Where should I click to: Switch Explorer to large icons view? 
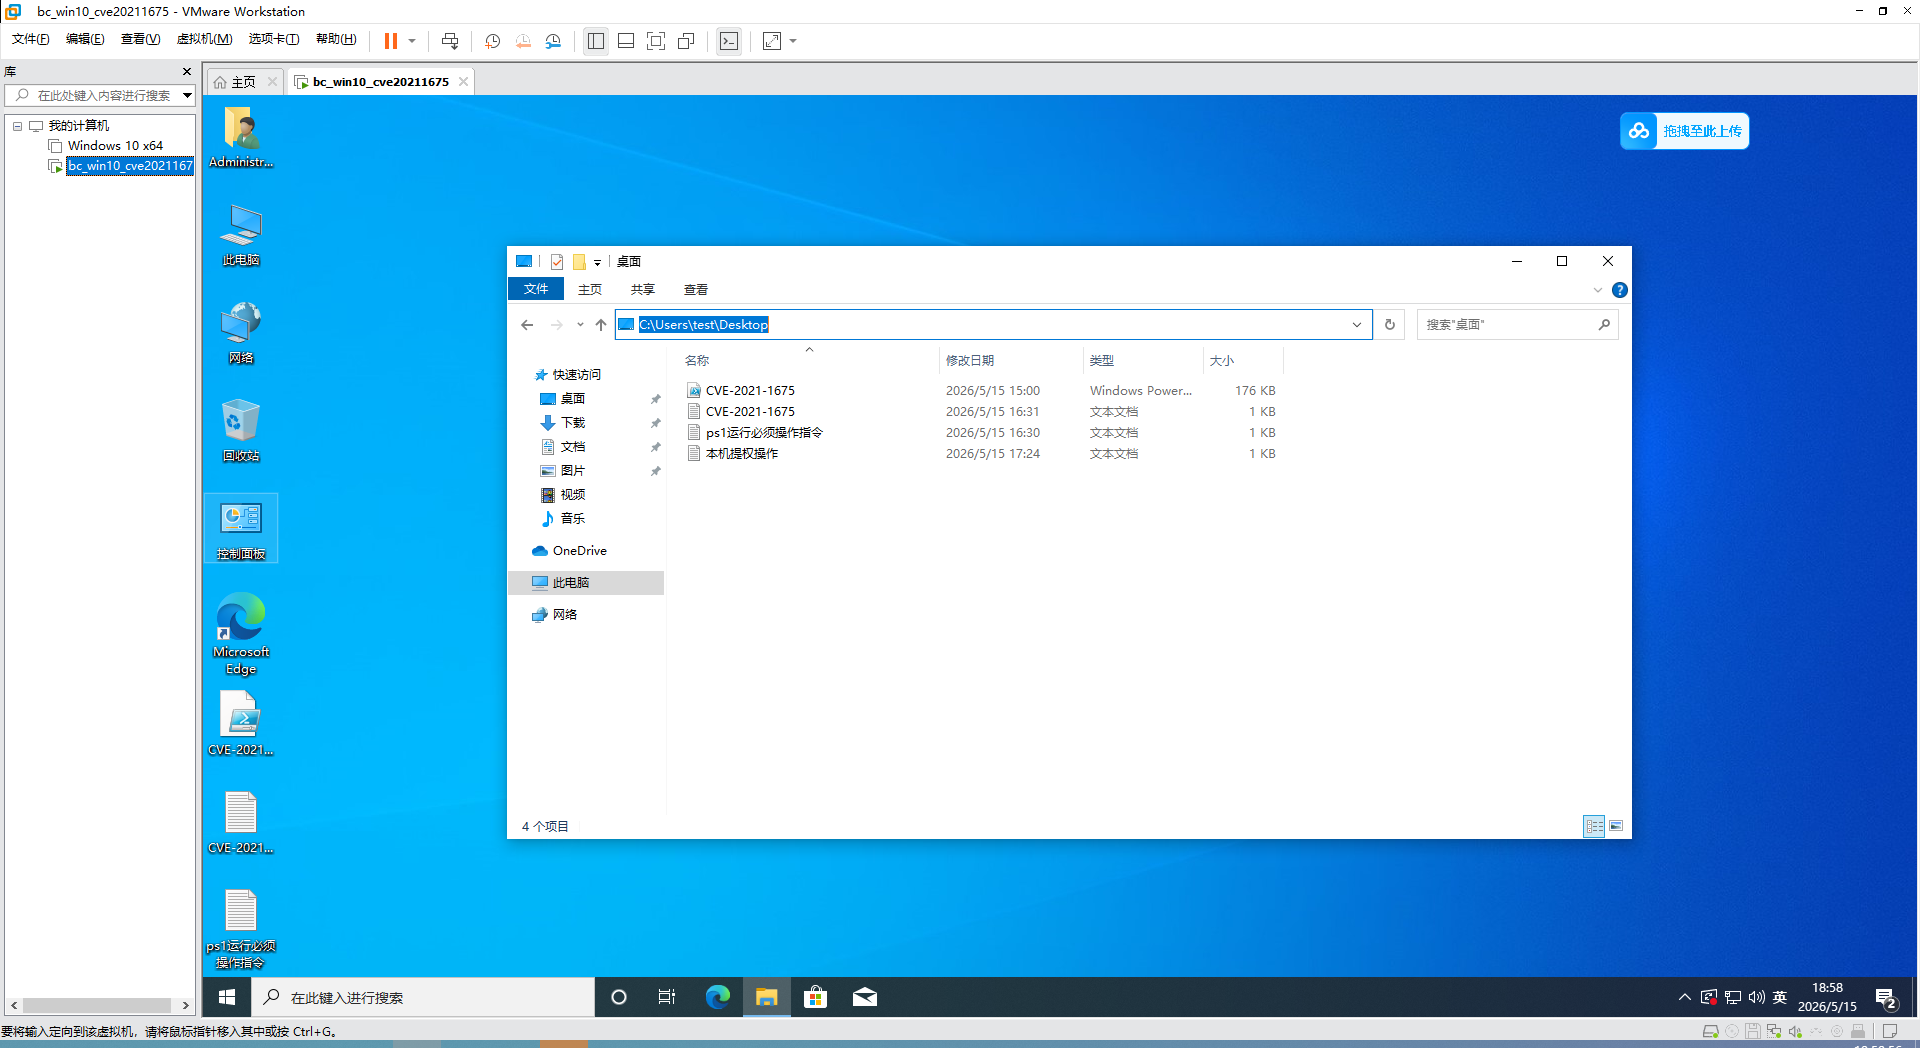point(1616,826)
